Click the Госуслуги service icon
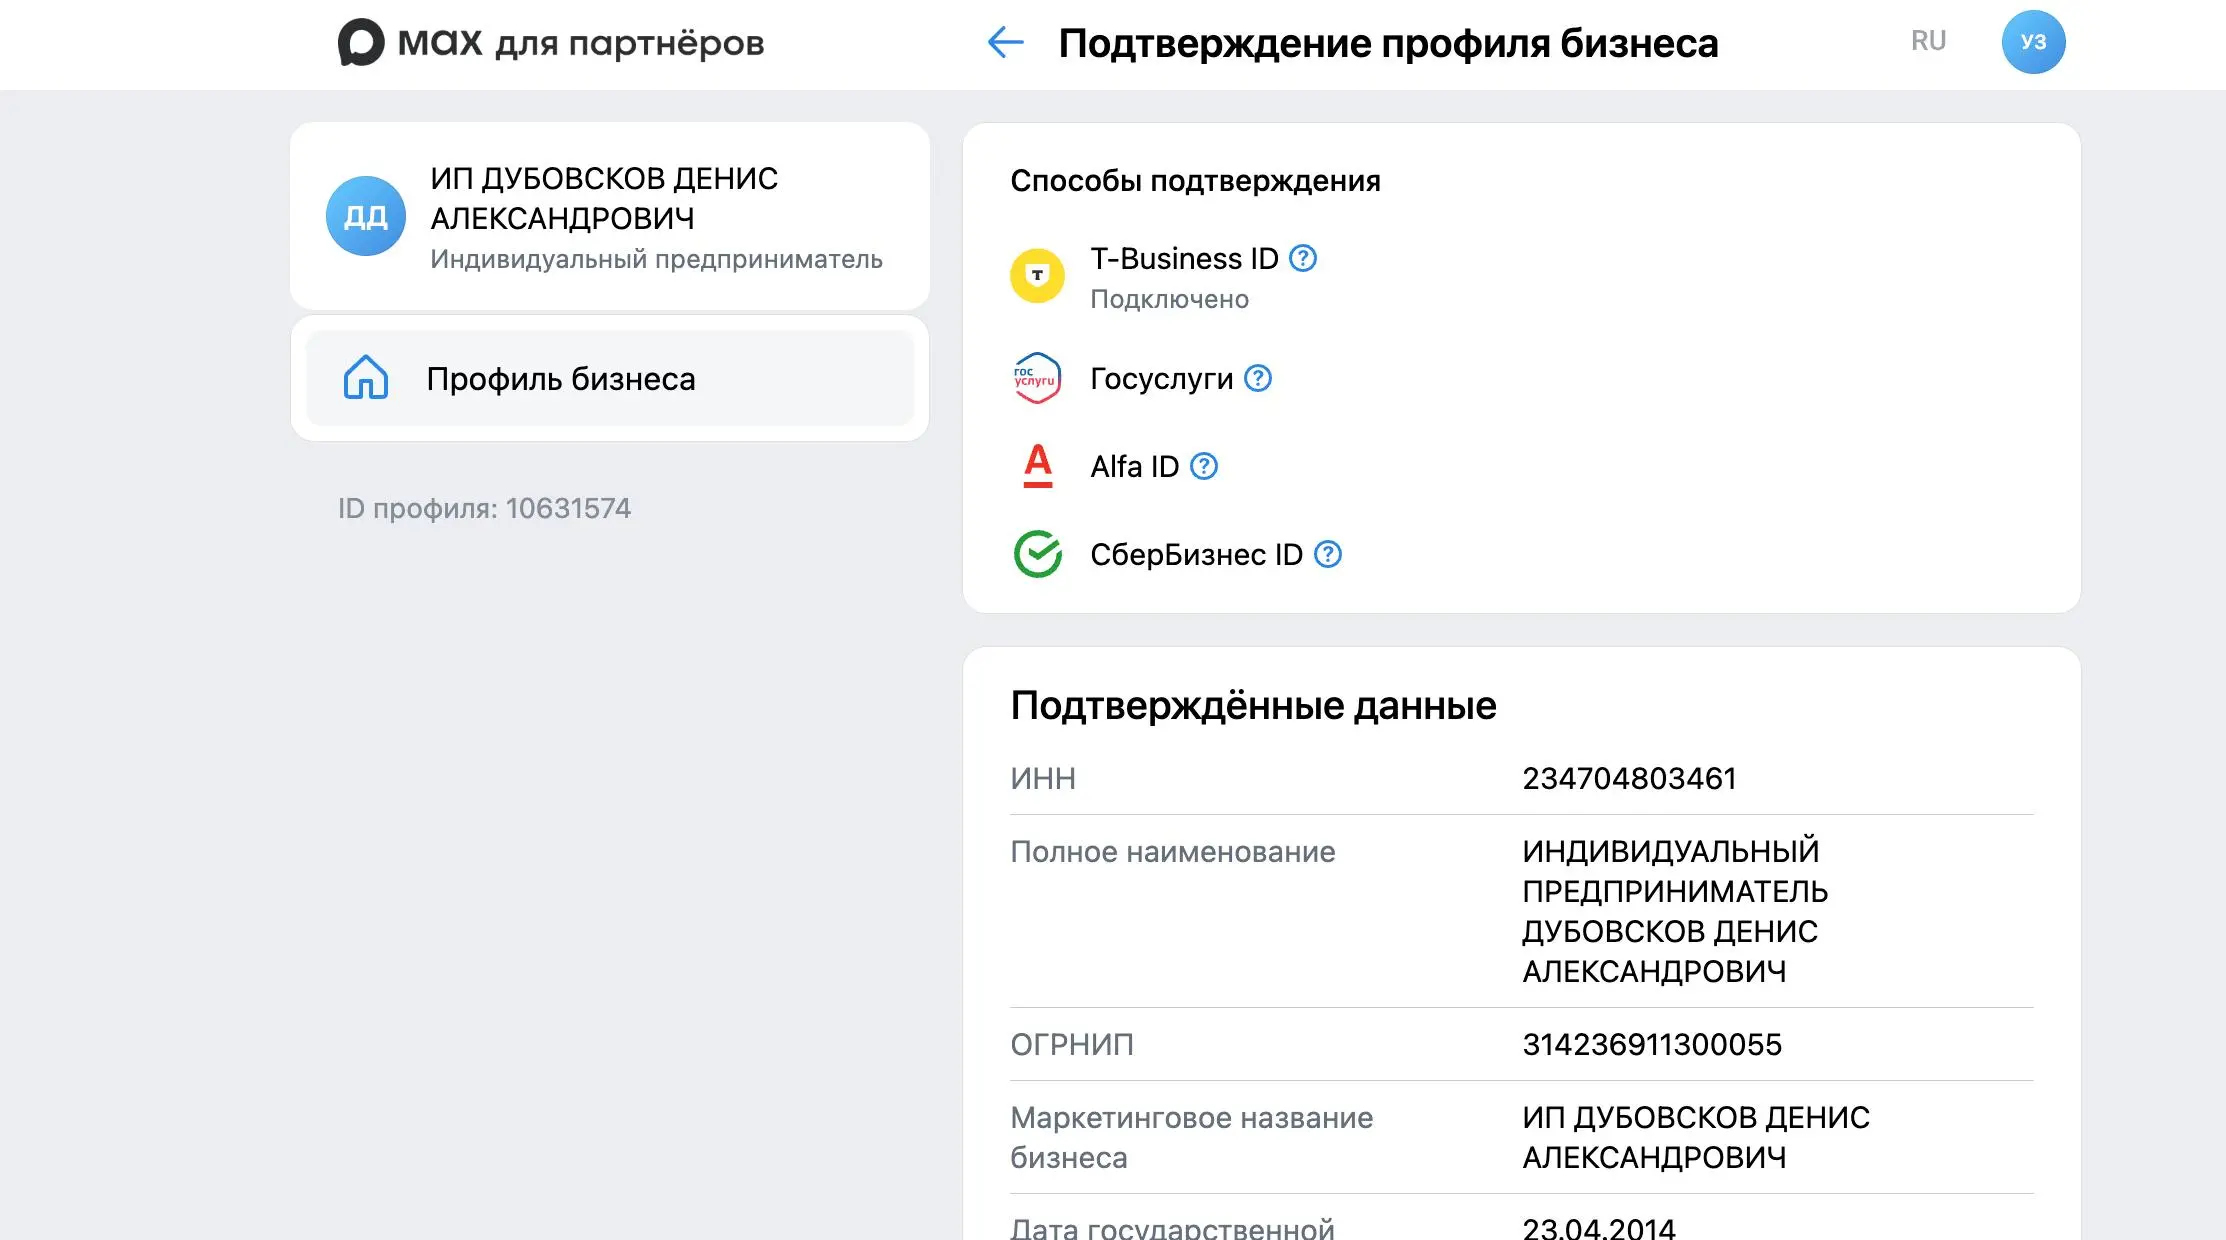Viewport: 2226px width, 1240px height. (1037, 378)
